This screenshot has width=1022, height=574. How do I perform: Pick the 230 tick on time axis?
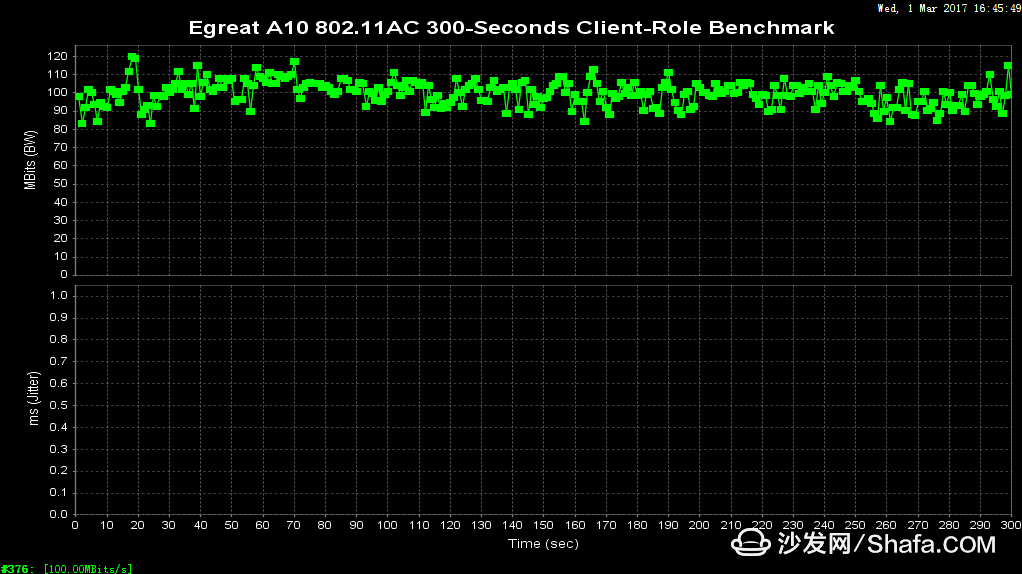[x=793, y=525]
